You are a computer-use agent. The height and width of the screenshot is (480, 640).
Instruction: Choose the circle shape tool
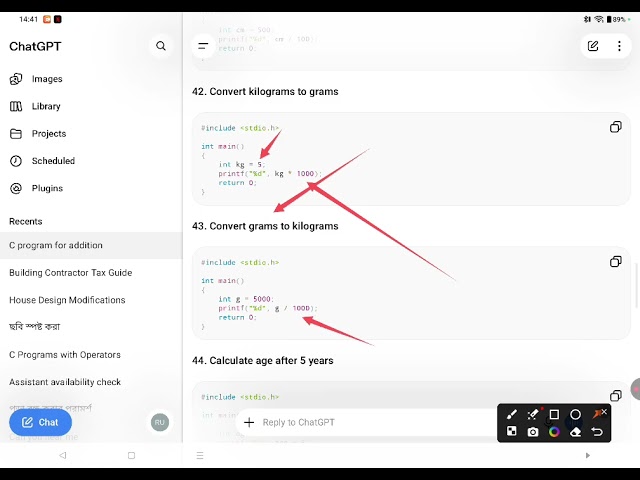point(576,415)
